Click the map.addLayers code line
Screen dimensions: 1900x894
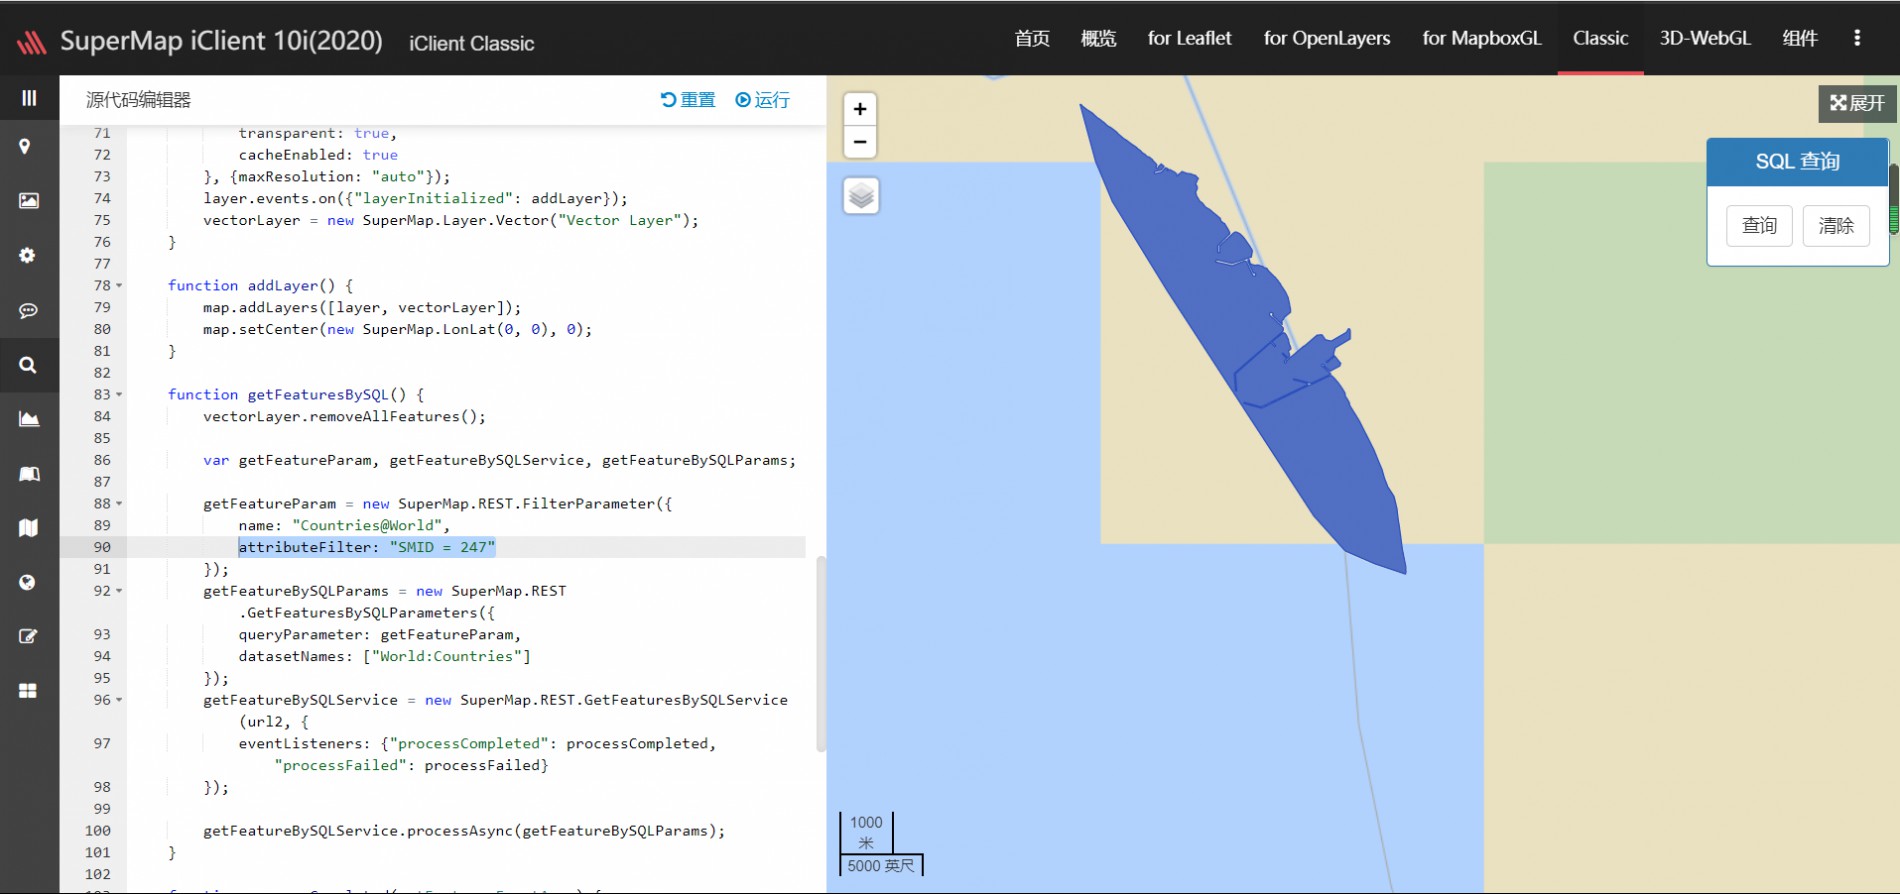pyautogui.click(x=362, y=307)
